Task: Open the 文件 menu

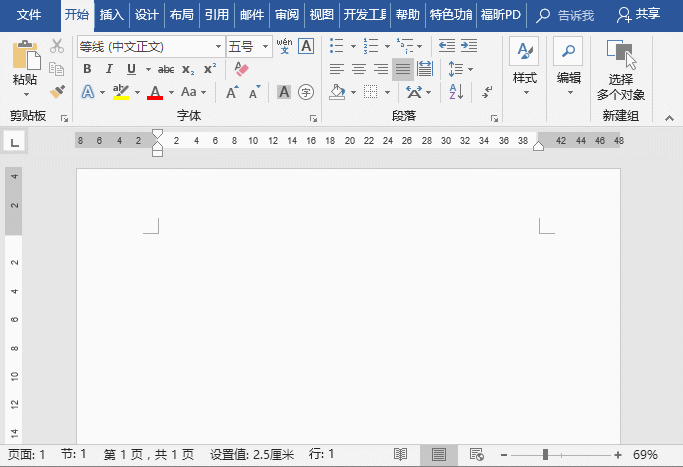Action: pos(30,15)
